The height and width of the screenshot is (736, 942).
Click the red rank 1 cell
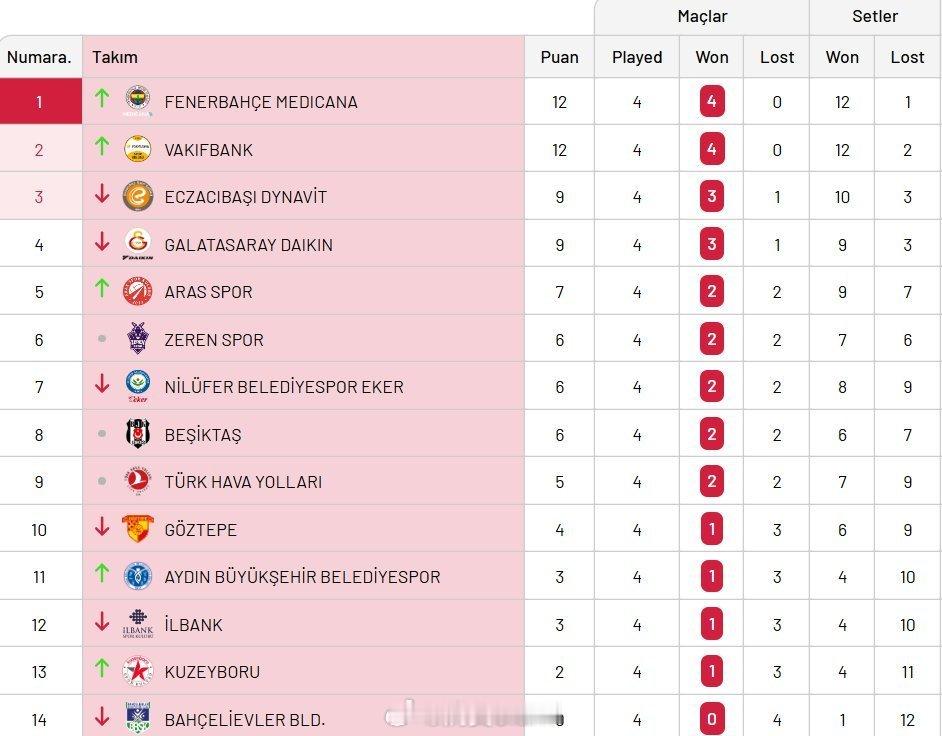tap(40, 102)
